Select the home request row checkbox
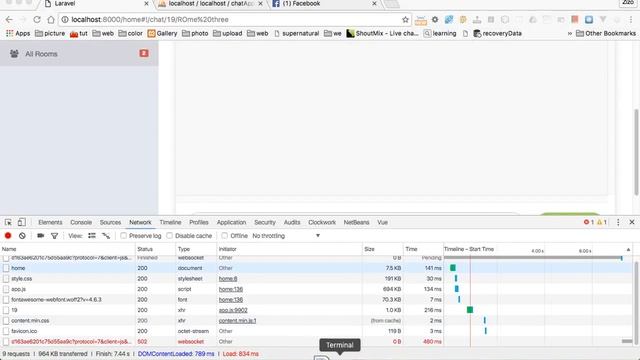This screenshot has height=360, width=640. (6, 268)
